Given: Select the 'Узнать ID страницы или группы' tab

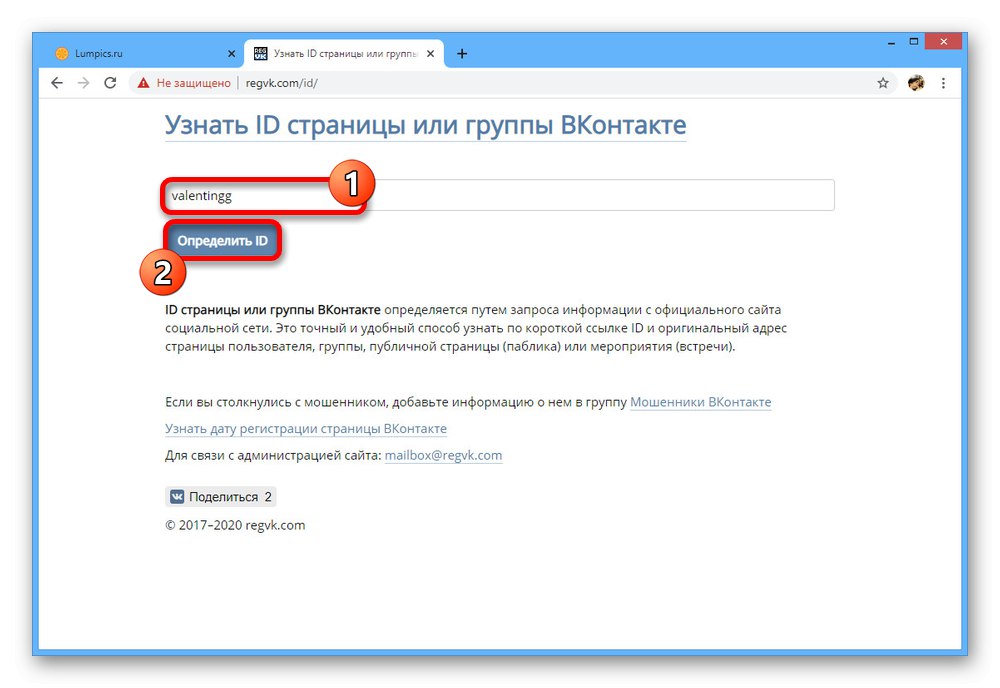Looking at the screenshot, I should click(344, 54).
